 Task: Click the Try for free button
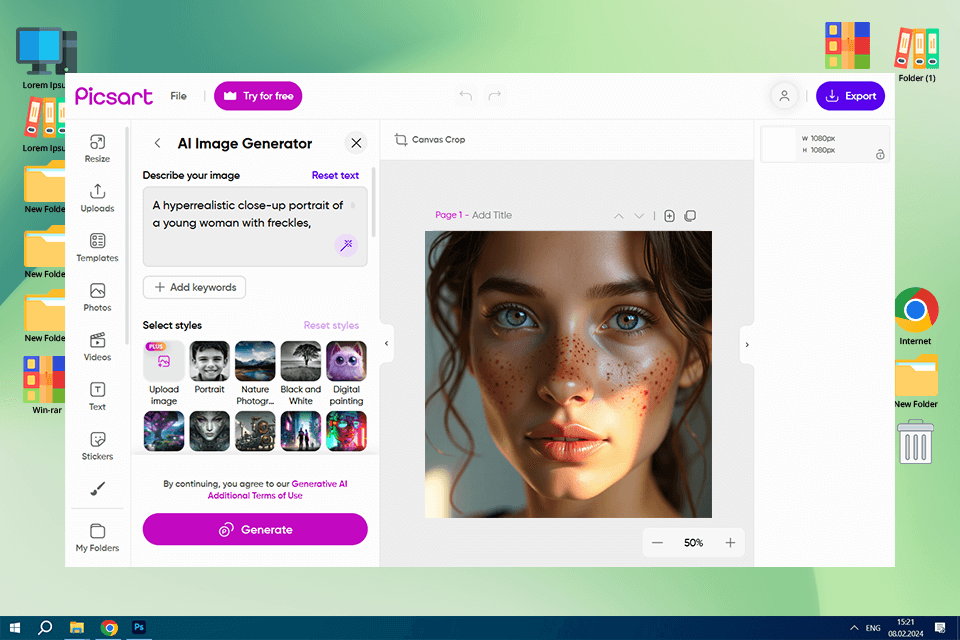(258, 96)
